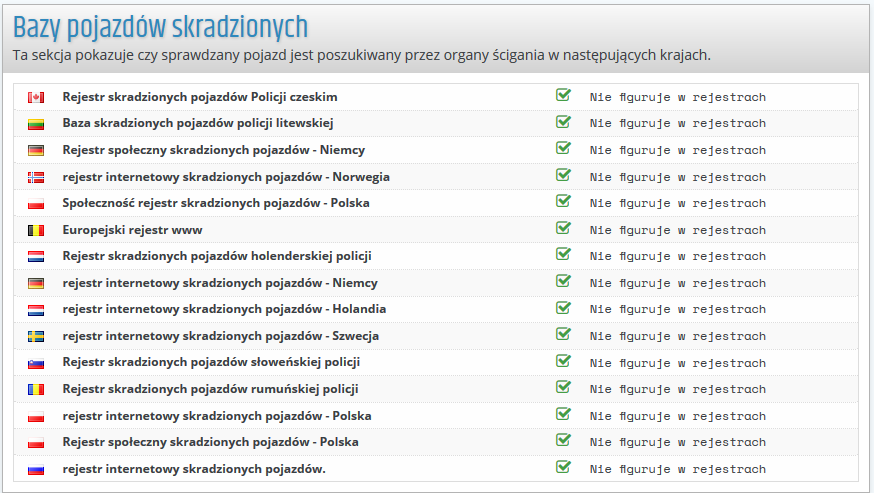Image resolution: width=874 pixels, height=493 pixels.
Task: Click the green checkmark for the Czech police register
Action: 563,95
